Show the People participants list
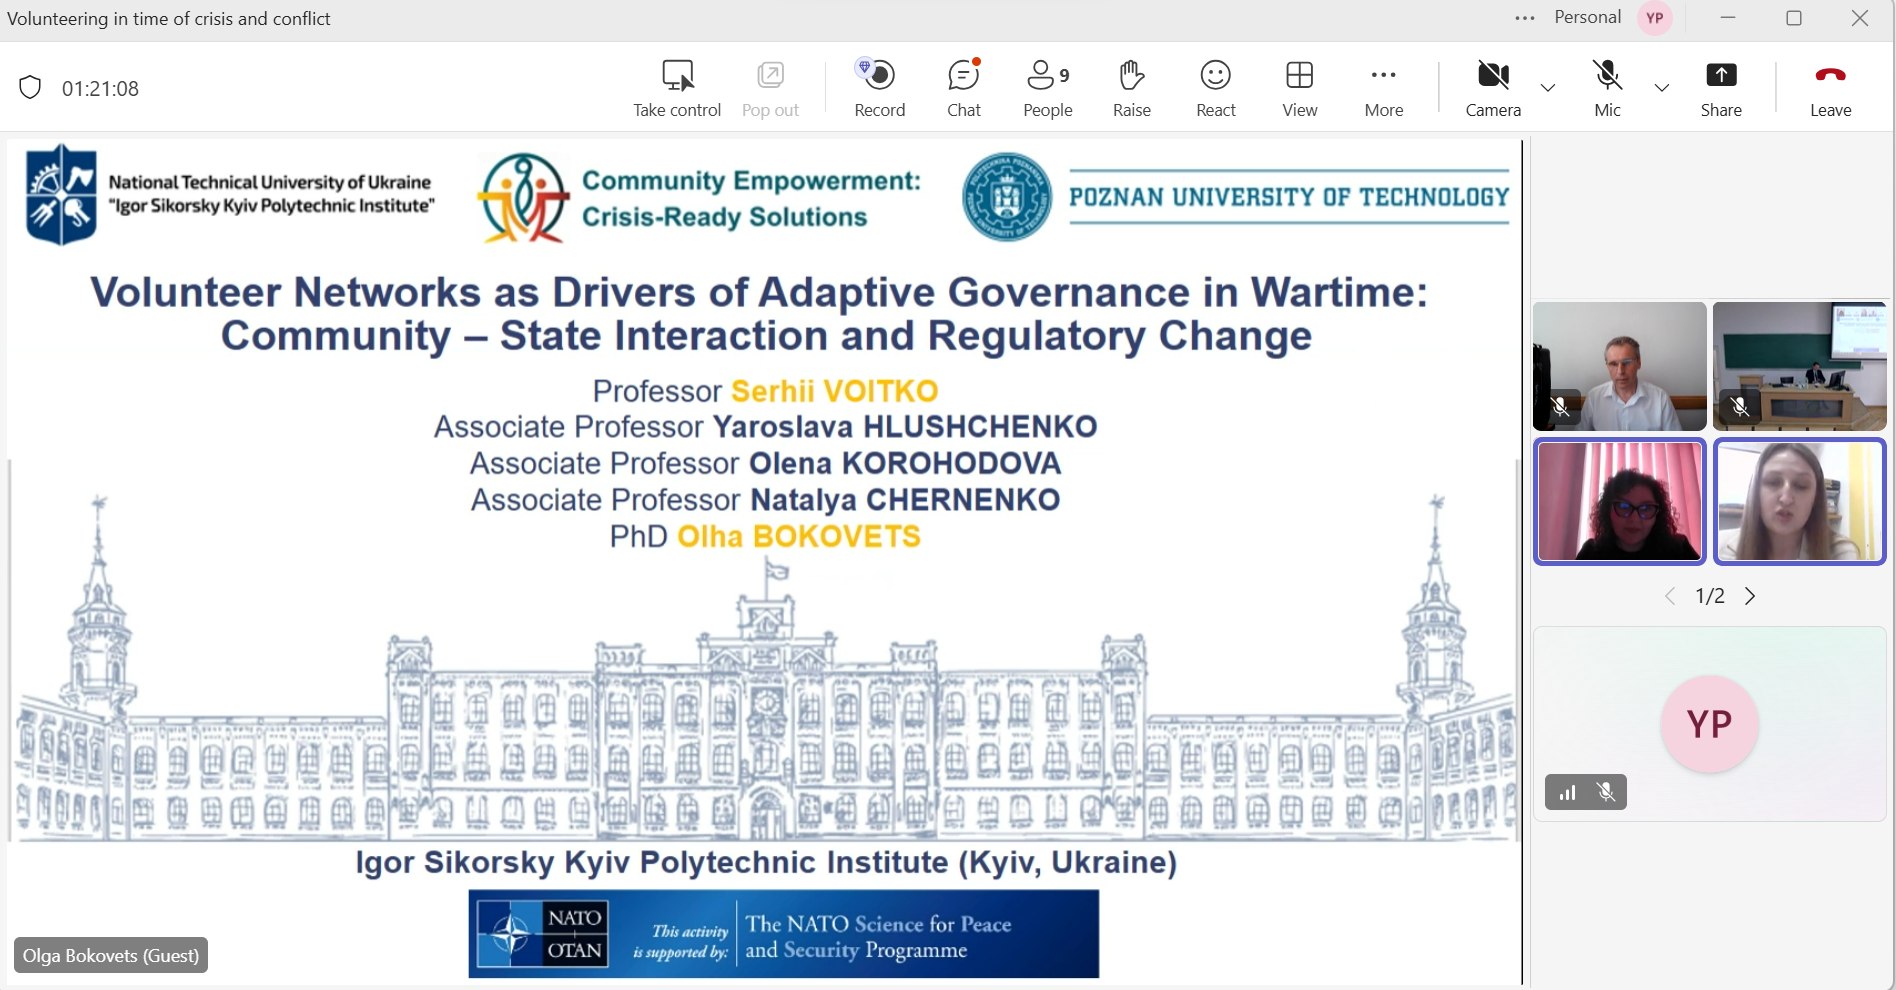Screen dimensions: 1896x990 point(1047,88)
